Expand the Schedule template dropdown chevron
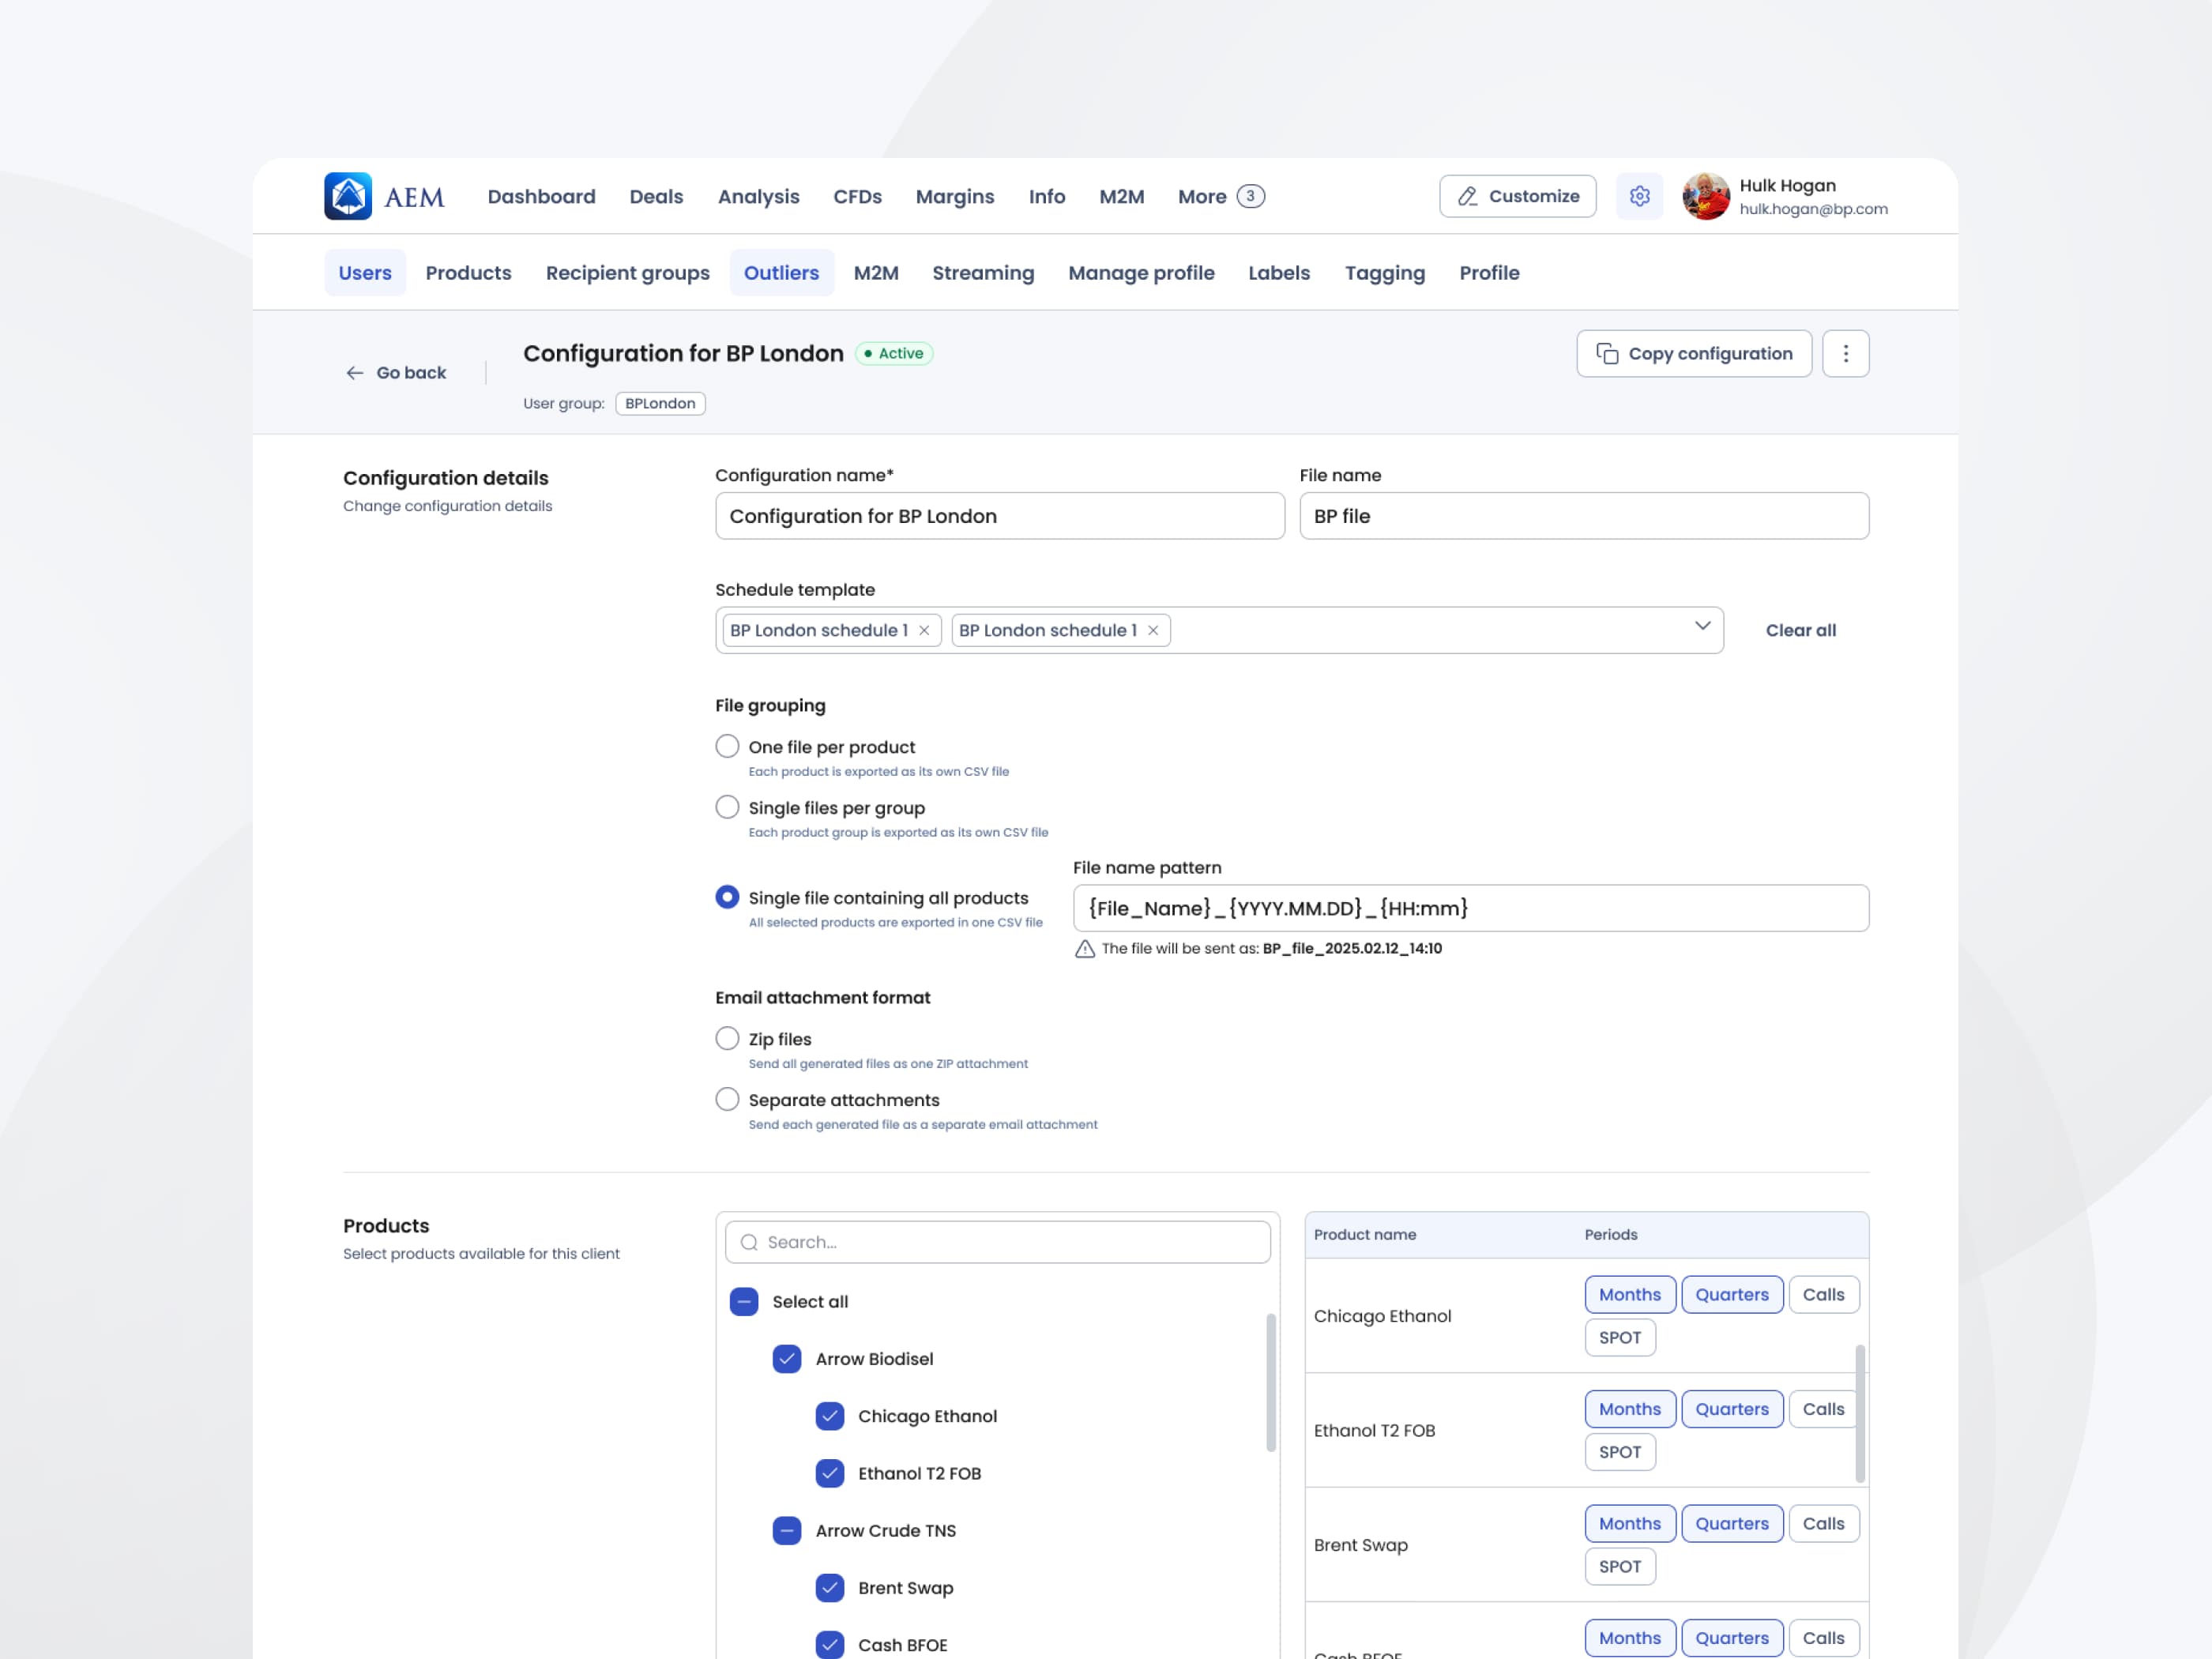Screen dimensions: 2212x1659 click(x=1702, y=626)
